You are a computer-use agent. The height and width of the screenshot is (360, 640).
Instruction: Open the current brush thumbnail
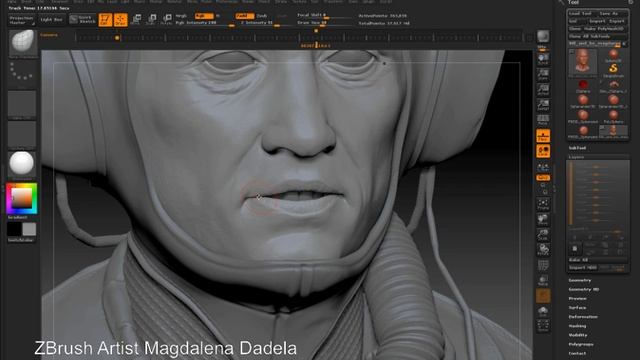click(x=23, y=42)
